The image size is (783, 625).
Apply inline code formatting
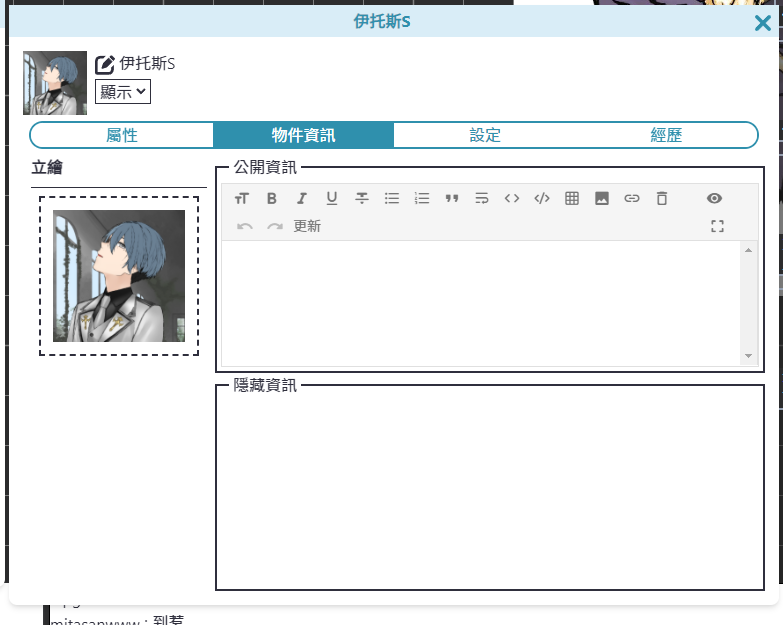point(512,199)
